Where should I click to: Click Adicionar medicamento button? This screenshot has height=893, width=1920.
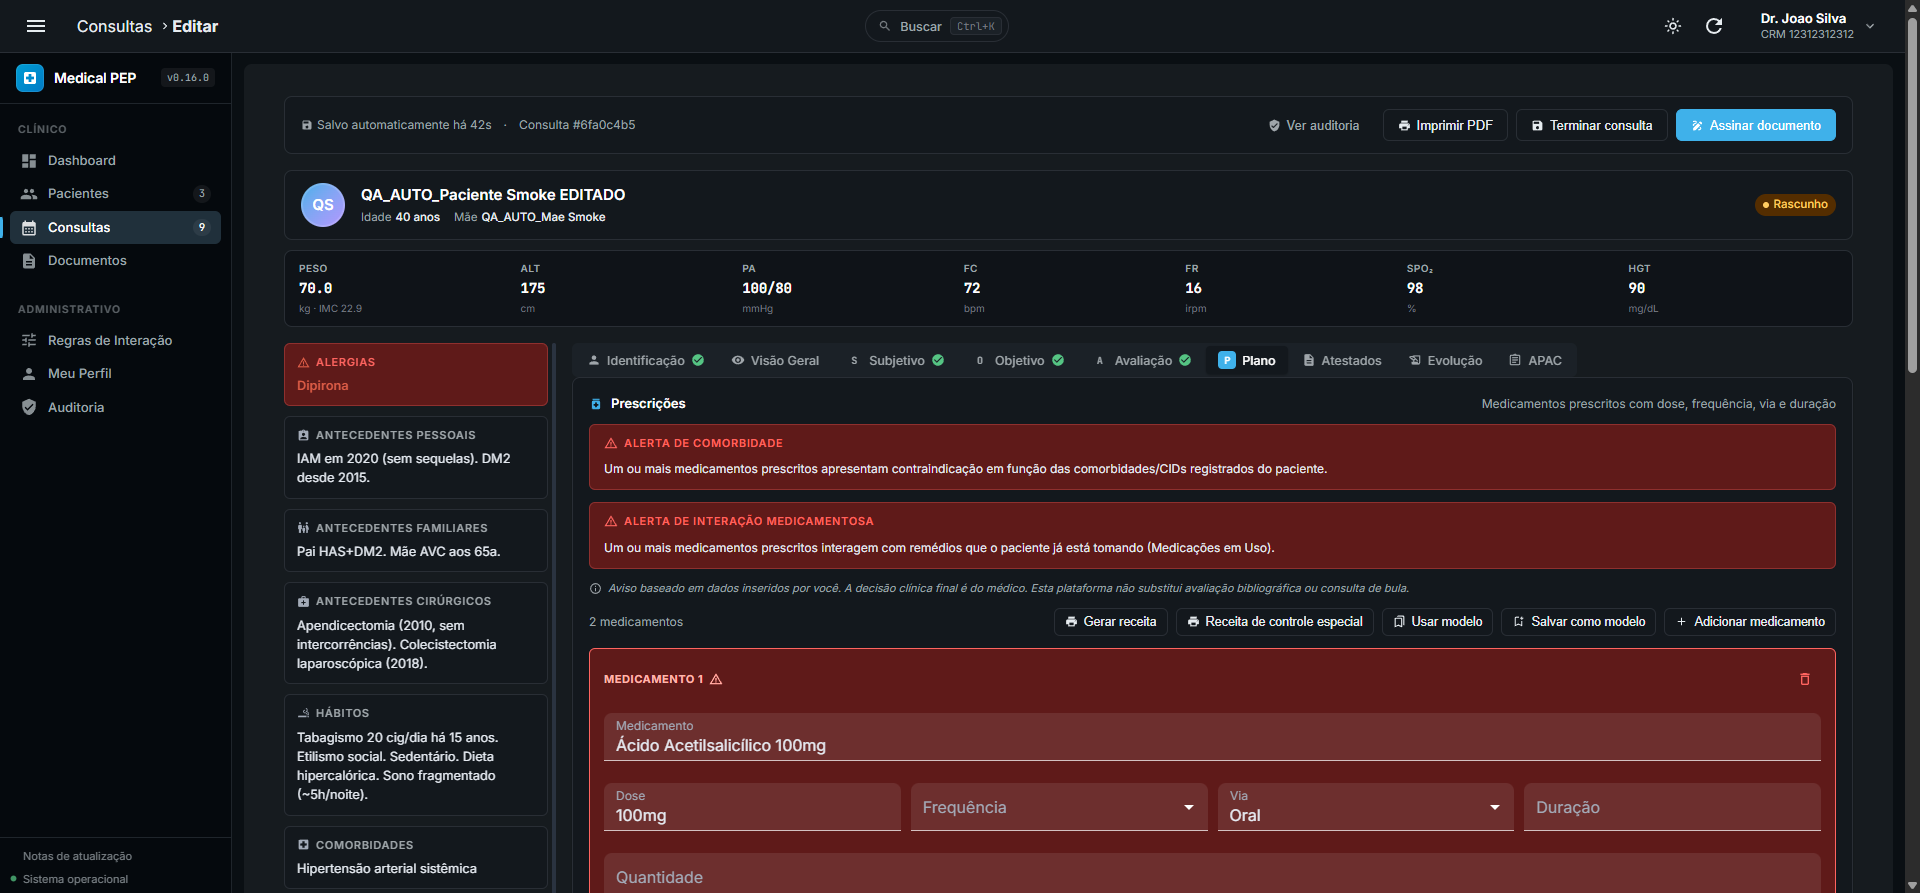[x=1749, y=622]
